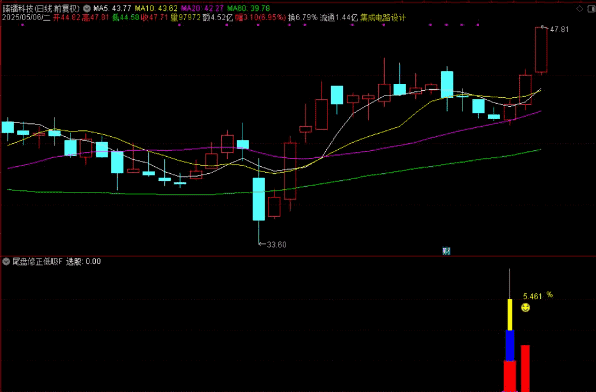The width and height of the screenshot is (596, 392).
Task: Select the green MA60 39.78 label
Action: [x=249, y=8]
